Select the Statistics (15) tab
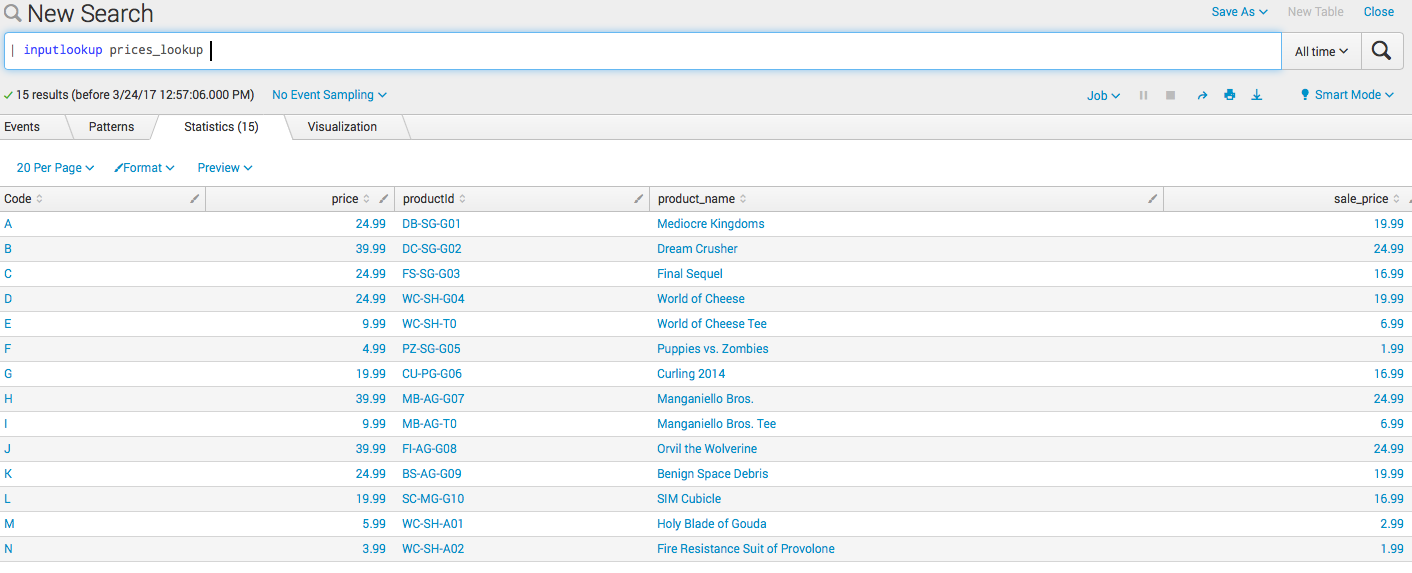 pos(221,127)
